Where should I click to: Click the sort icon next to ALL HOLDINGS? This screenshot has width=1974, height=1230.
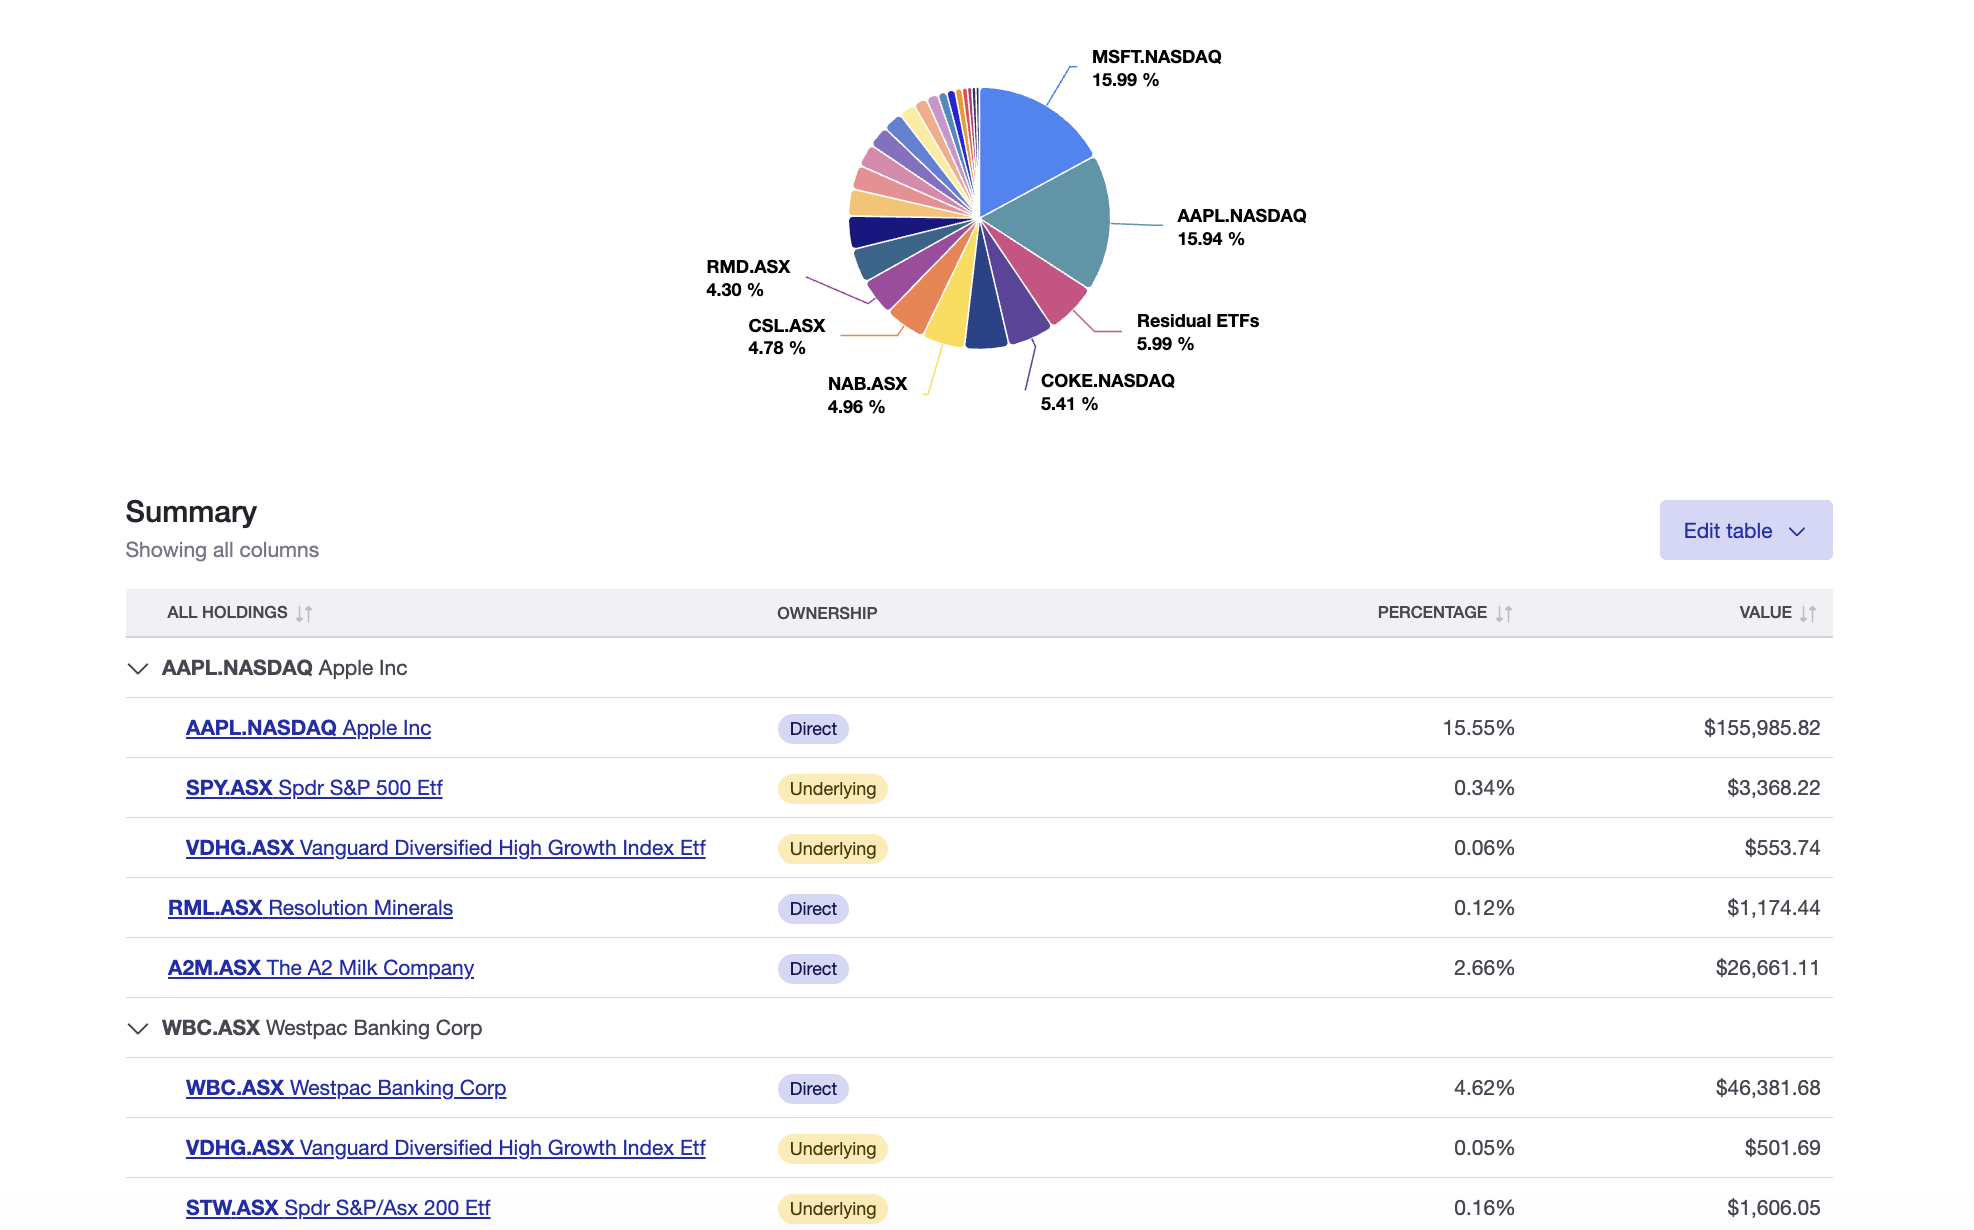[x=305, y=612]
